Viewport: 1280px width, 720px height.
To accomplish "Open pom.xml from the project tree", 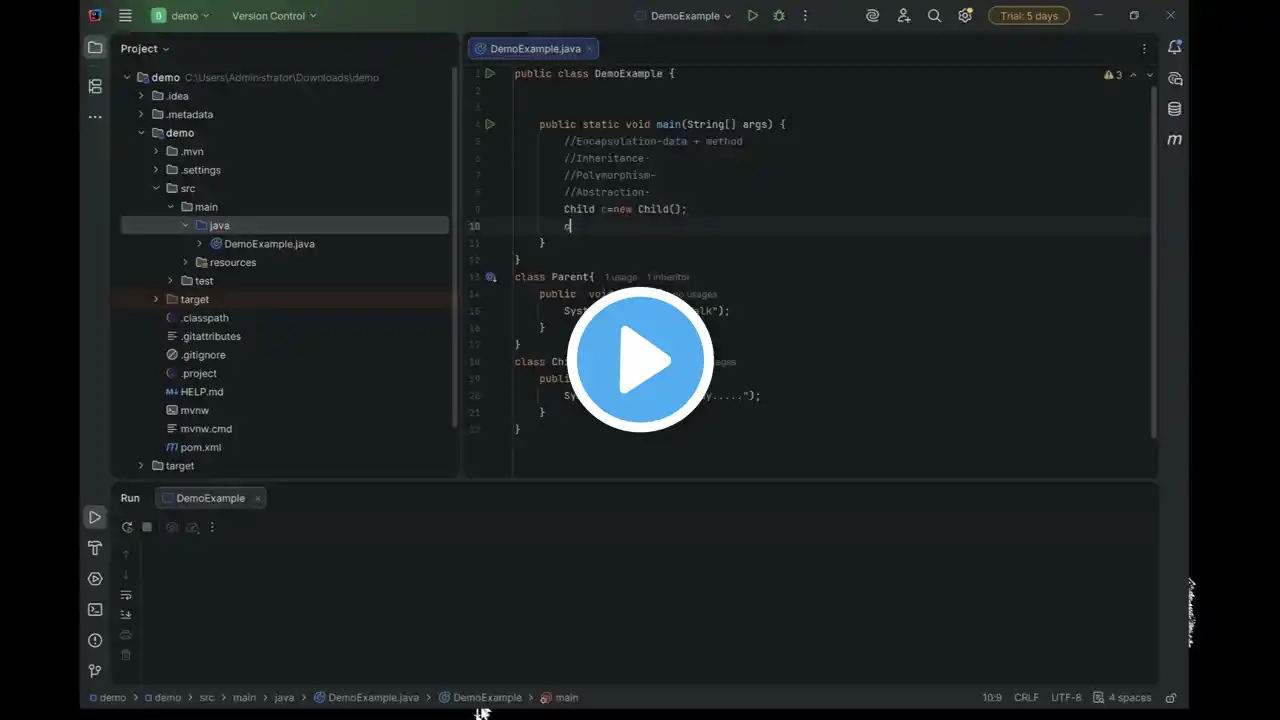I will (x=200, y=447).
